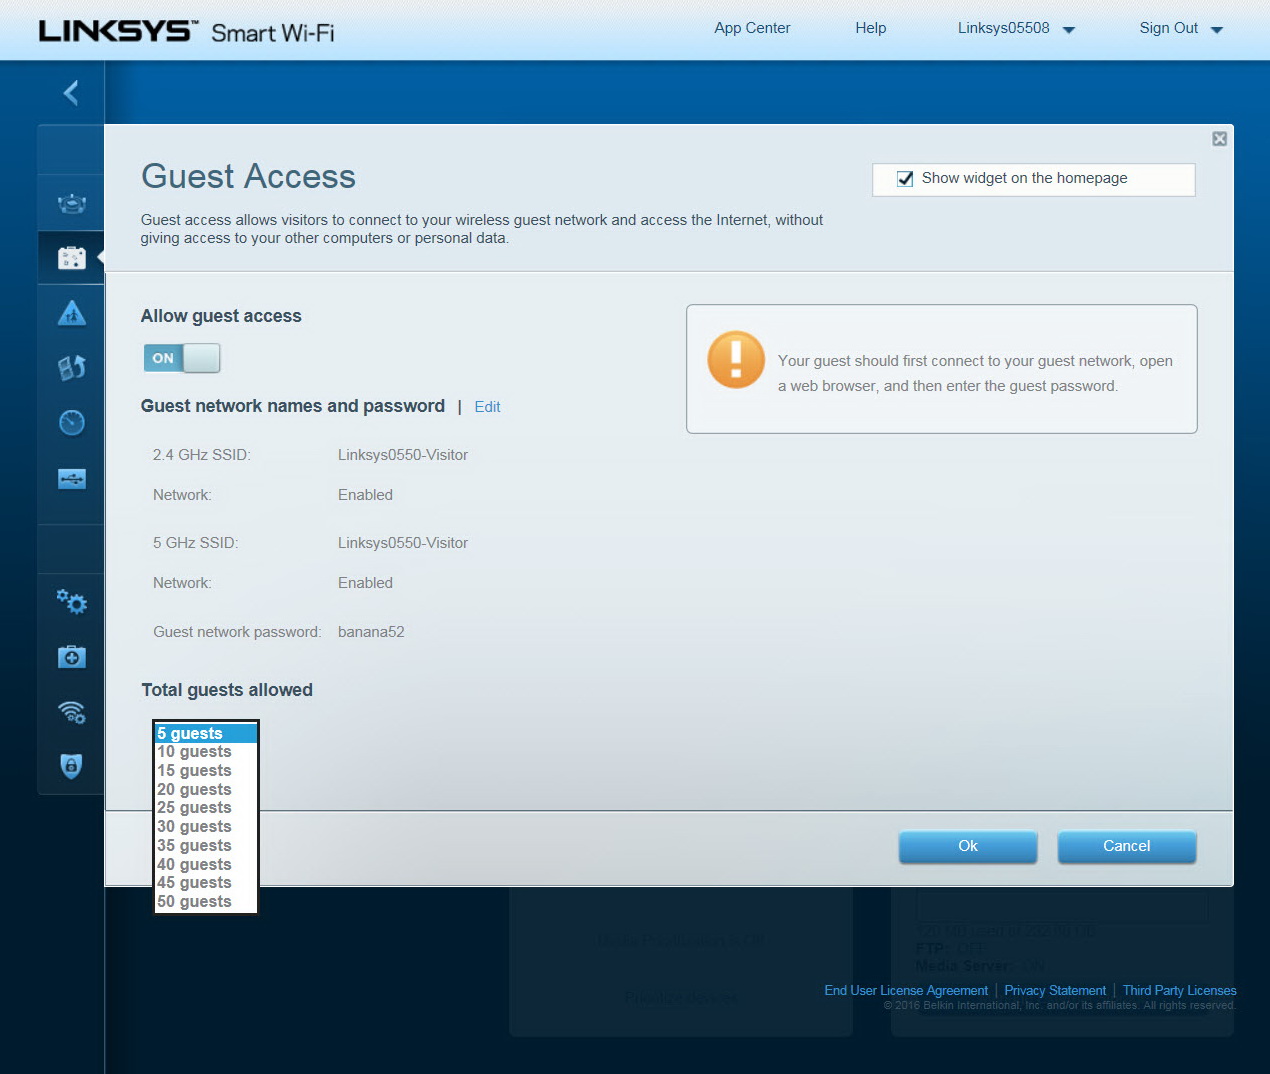This screenshot has width=1270, height=1074.
Task: Collapse the sidebar with the back arrow
Action: click(x=71, y=93)
